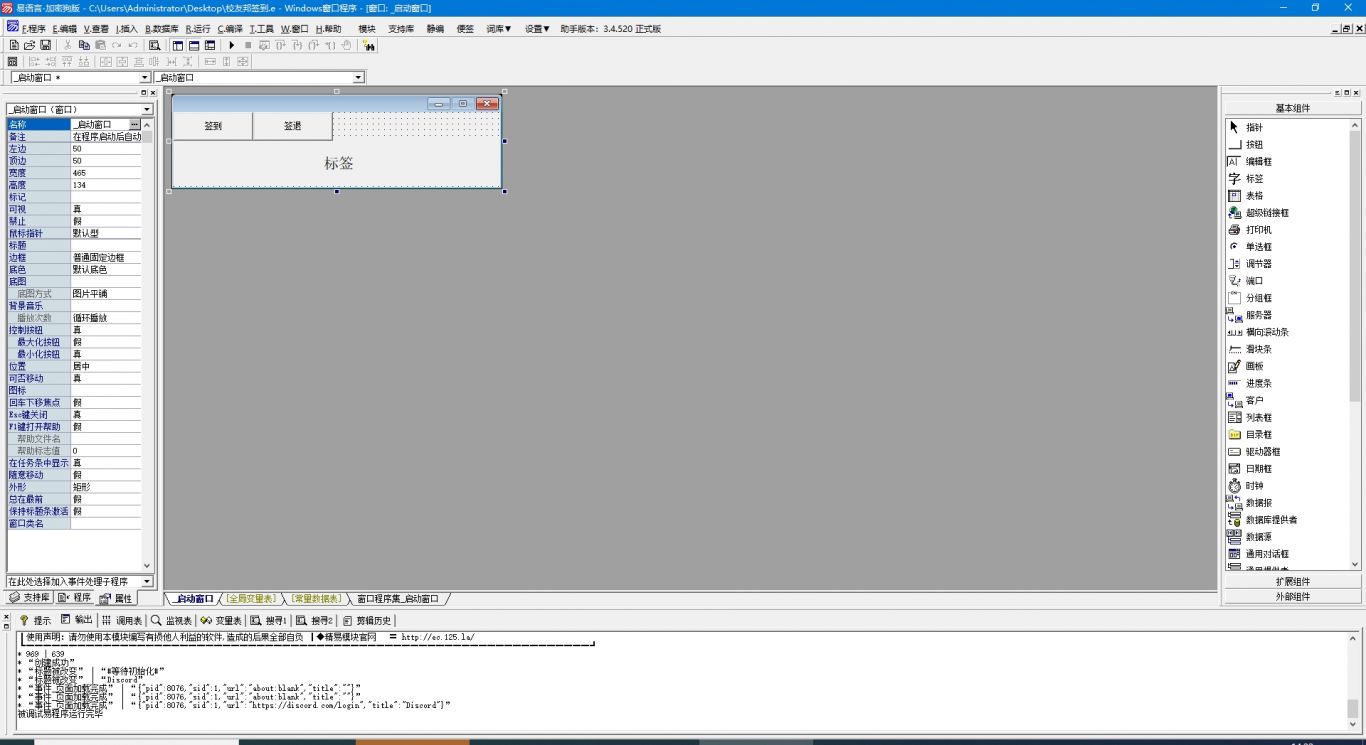The width and height of the screenshot is (1366, 745).
Task: Select the 服务器 server component
Action: 1250,314
